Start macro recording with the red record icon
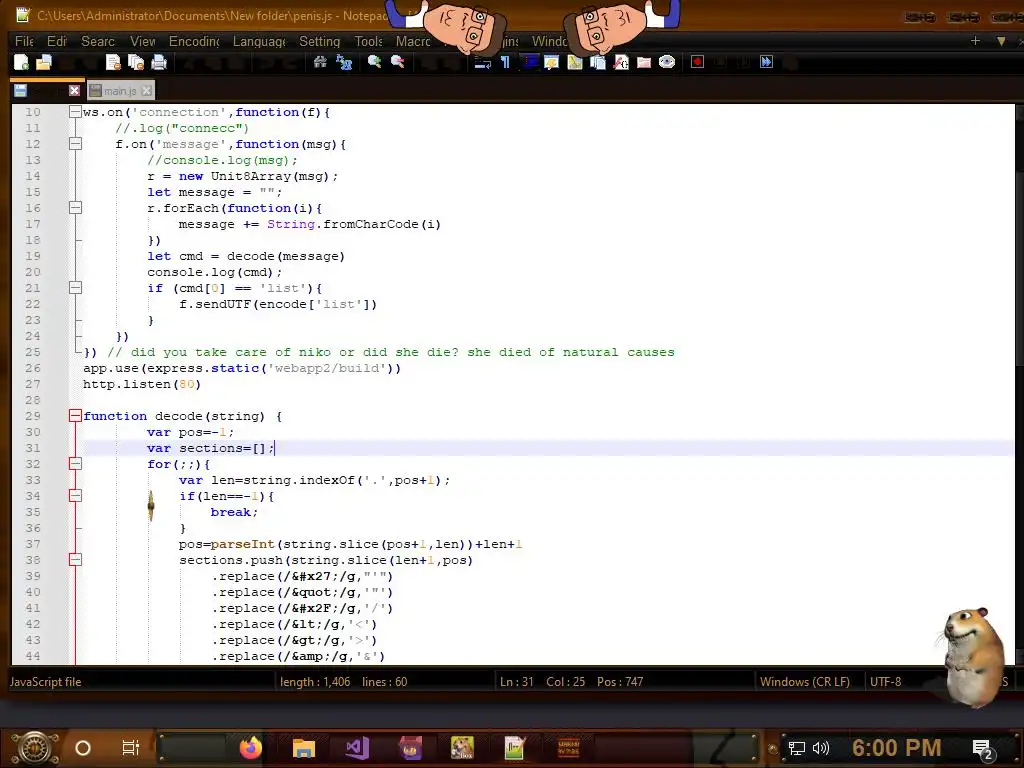This screenshot has height=768, width=1024. pyautogui.click(x=697, y=63)
